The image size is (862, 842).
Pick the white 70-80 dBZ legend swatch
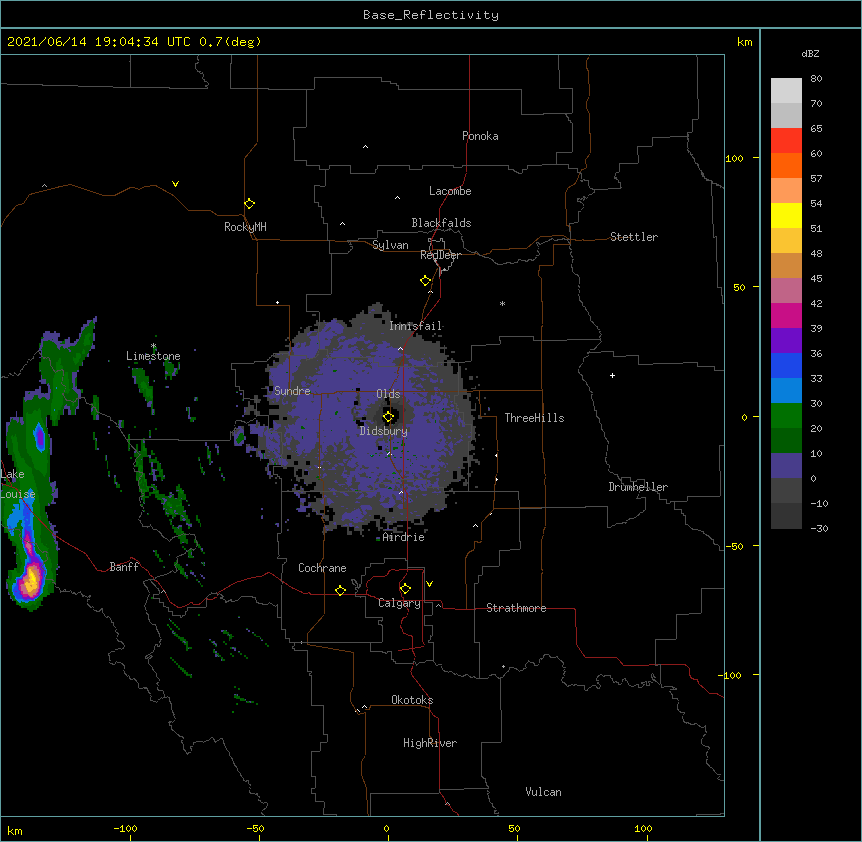pos(786,90)
